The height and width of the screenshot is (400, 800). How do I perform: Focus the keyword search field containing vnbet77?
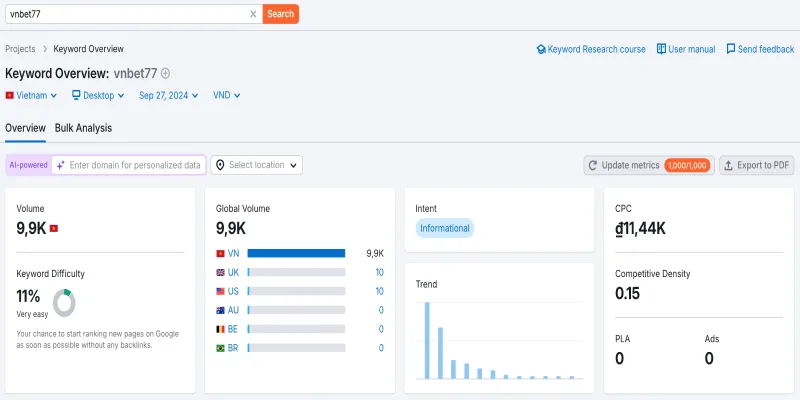134,14
